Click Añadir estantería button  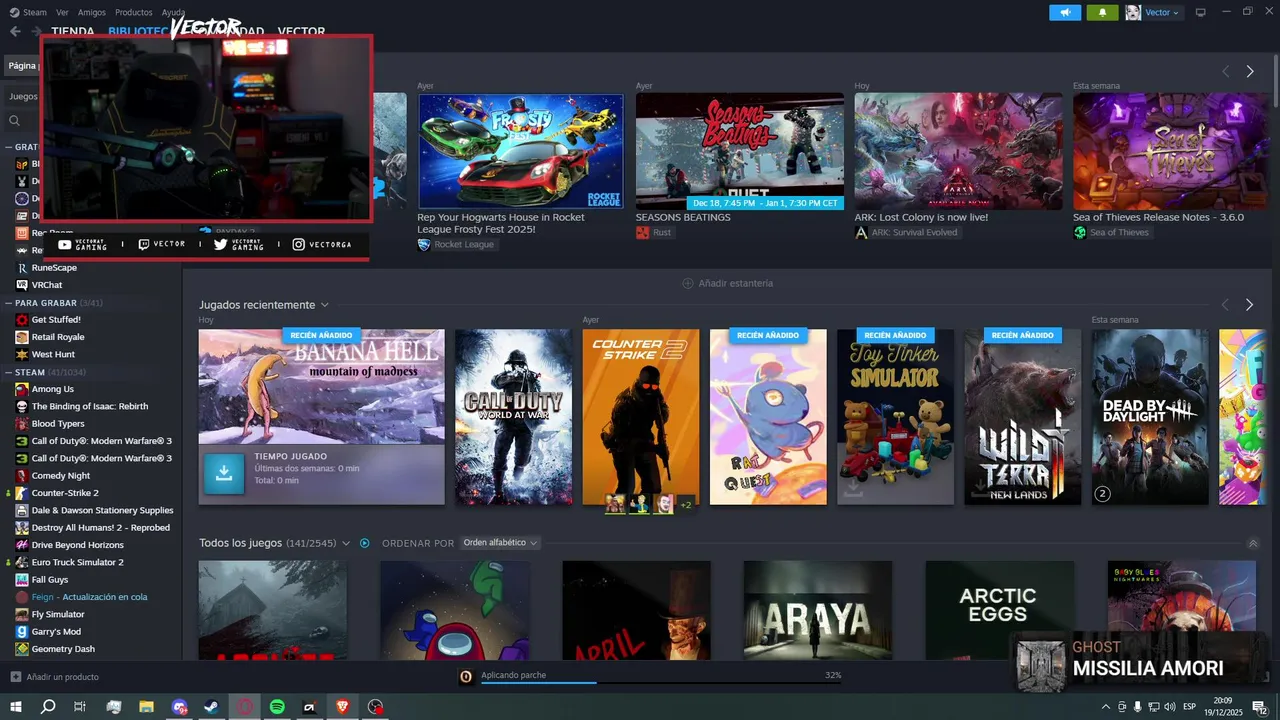[x=727, y=283]
